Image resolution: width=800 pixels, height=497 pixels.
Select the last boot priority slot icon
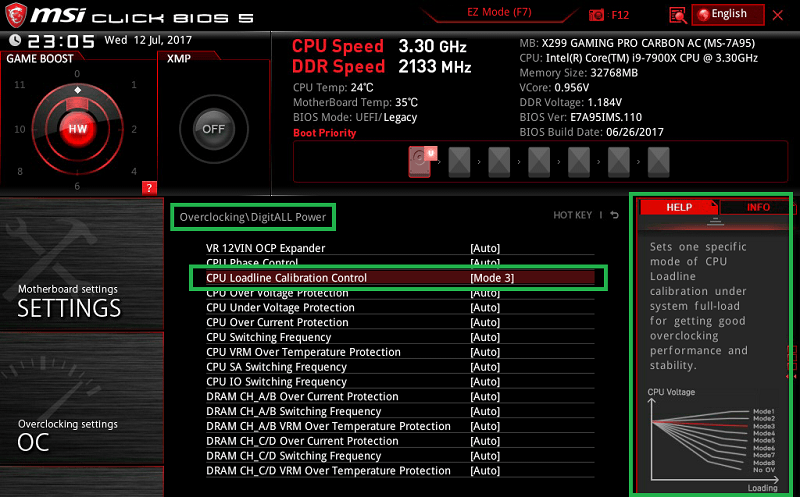(658, 162)
